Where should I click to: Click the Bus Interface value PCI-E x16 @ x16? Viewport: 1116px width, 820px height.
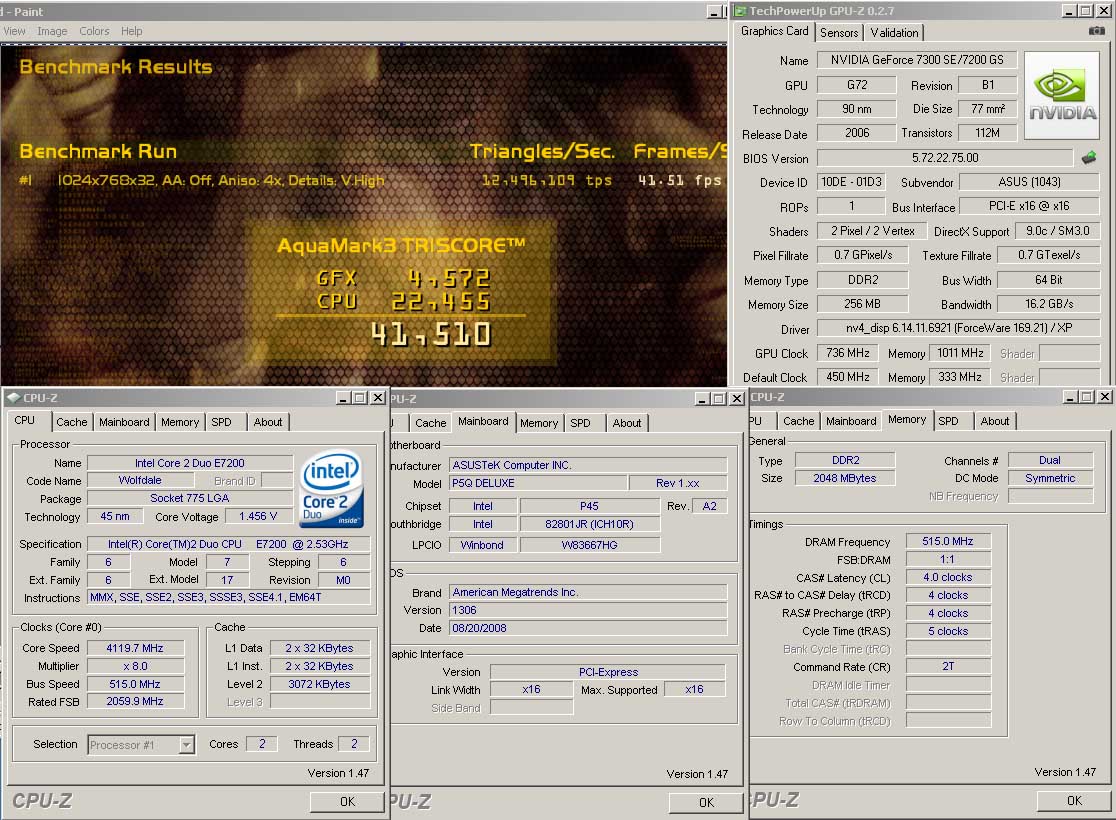1028,206
